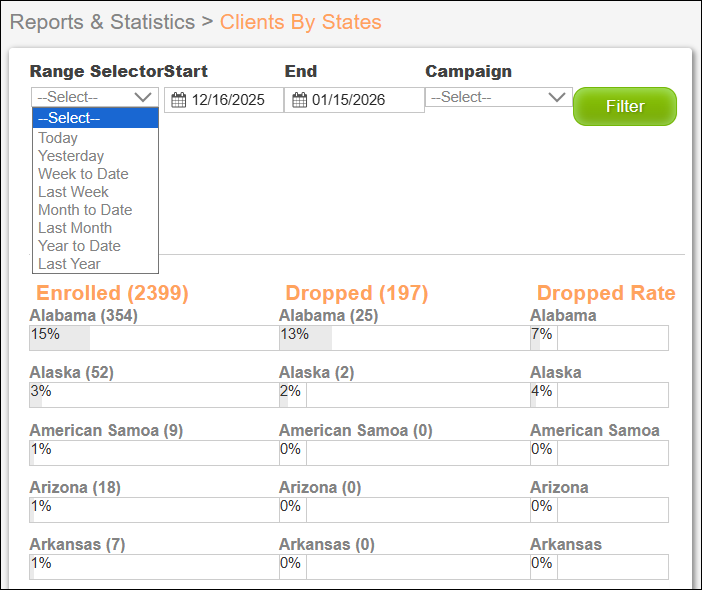Open the Range Selector dropdown
Screen dimensions: 702x590
coord(95,97)
